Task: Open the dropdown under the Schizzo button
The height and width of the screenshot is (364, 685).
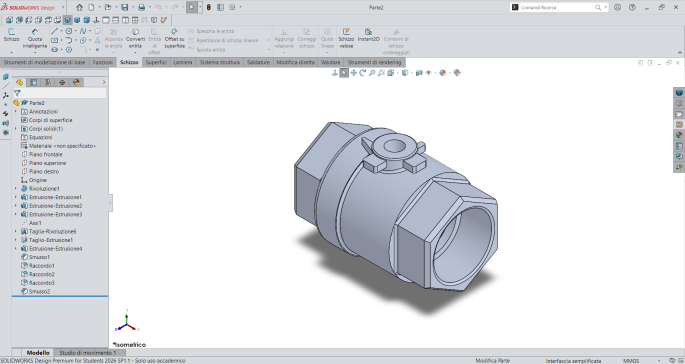Action: pos(11,52)
